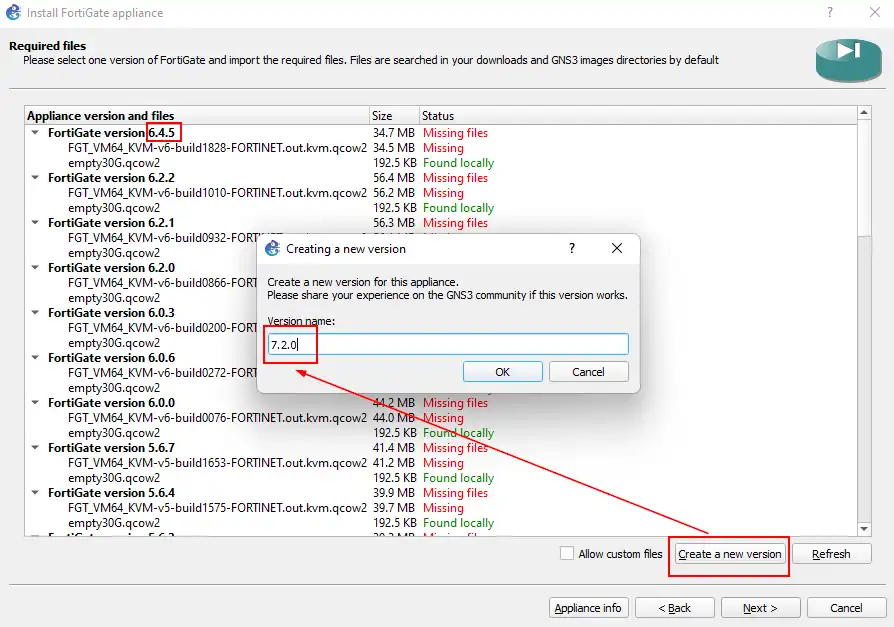Enable Allow custom files checkbox

point(567,553)
